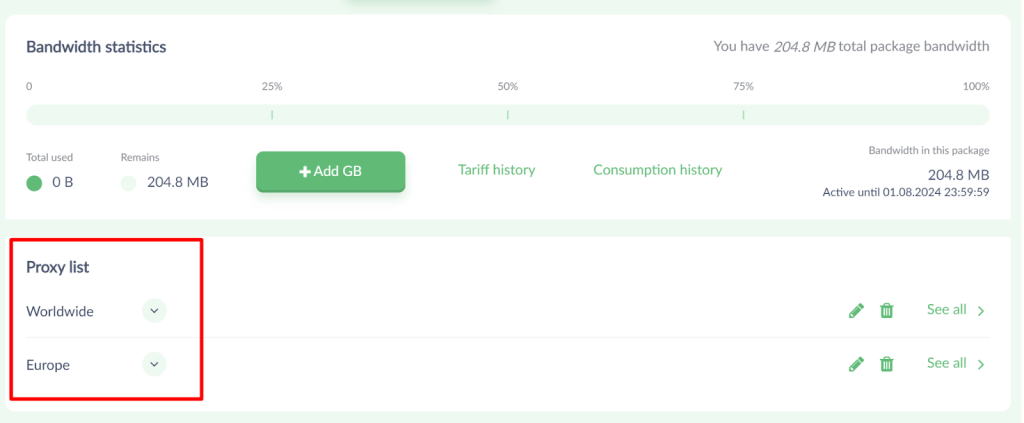See all Worldwide proxies
Viewport: 1024px width, 423px height.
(x=946, y=309)
